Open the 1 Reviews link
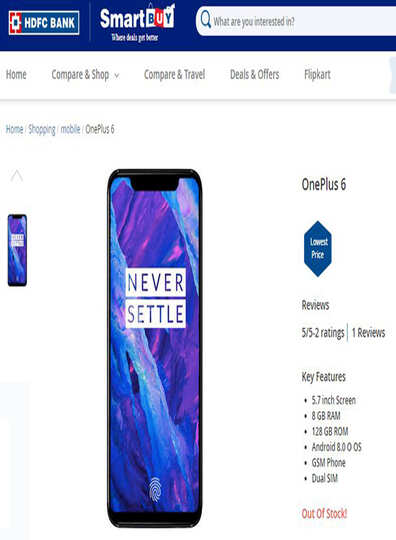The width and height of the screenshot is (396, 540). tap(368, 333)
